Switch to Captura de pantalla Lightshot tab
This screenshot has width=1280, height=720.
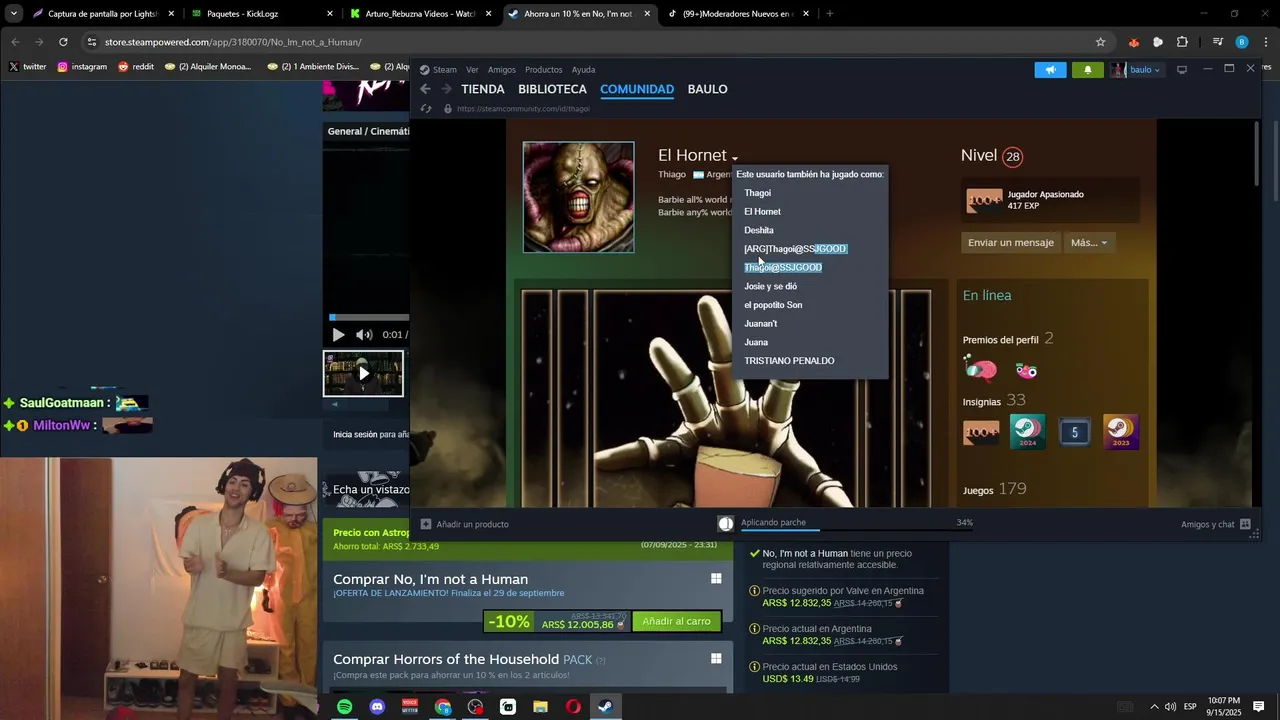[102, 14]
